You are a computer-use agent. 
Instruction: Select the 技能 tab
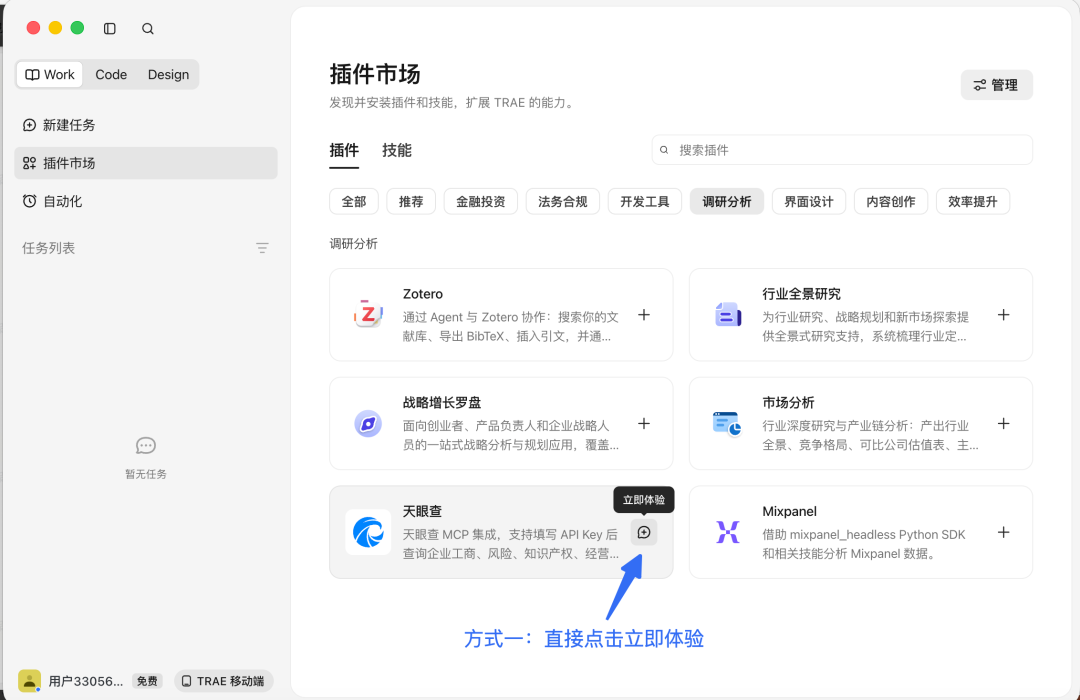(x=397, y=150)
